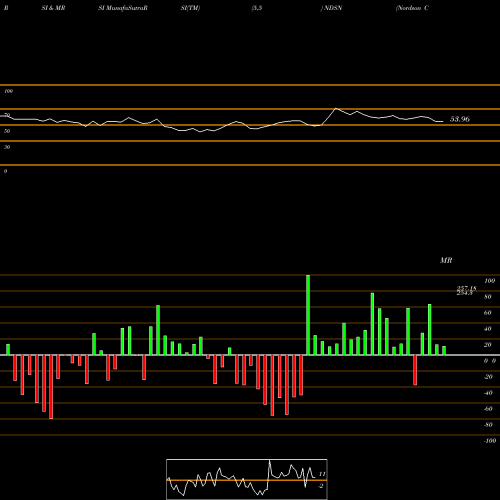Click the RSI axis label 100

click(x=9, y=91)
